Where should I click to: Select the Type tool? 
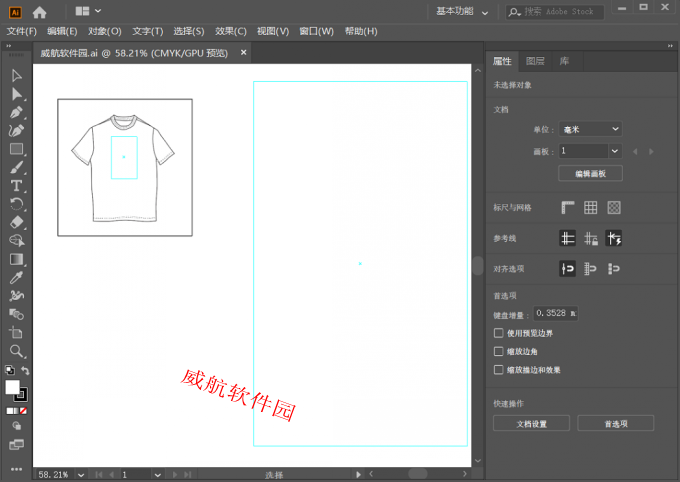(x=16, y=186)
